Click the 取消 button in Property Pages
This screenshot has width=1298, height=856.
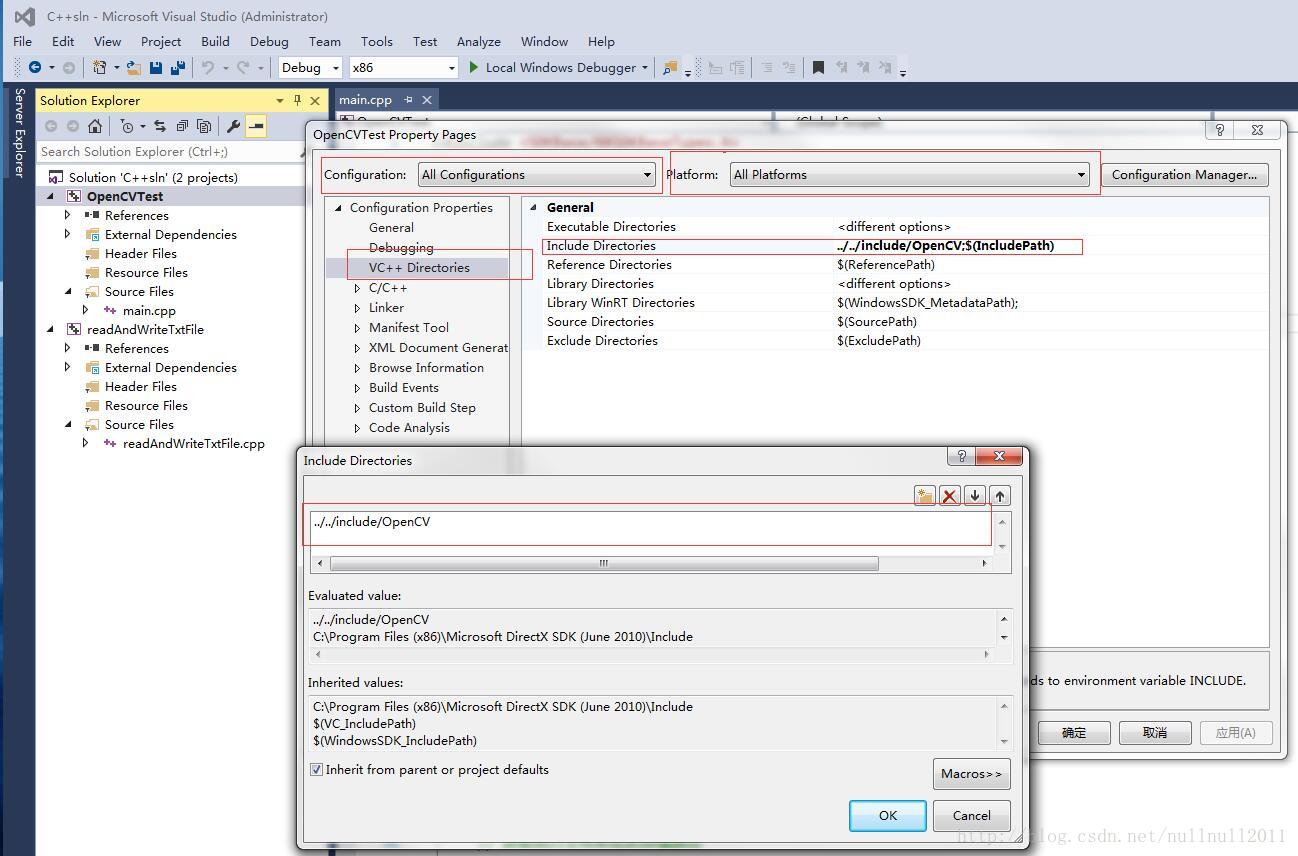click(1155, 732)
